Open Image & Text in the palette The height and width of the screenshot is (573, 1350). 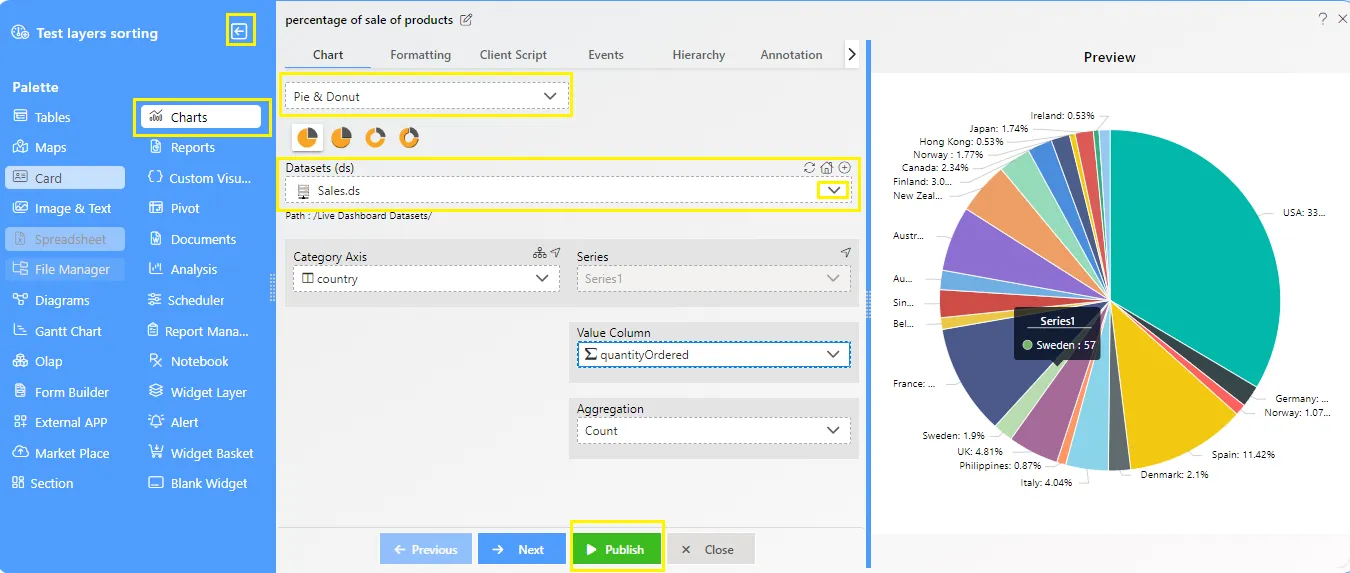pos(61,208)
